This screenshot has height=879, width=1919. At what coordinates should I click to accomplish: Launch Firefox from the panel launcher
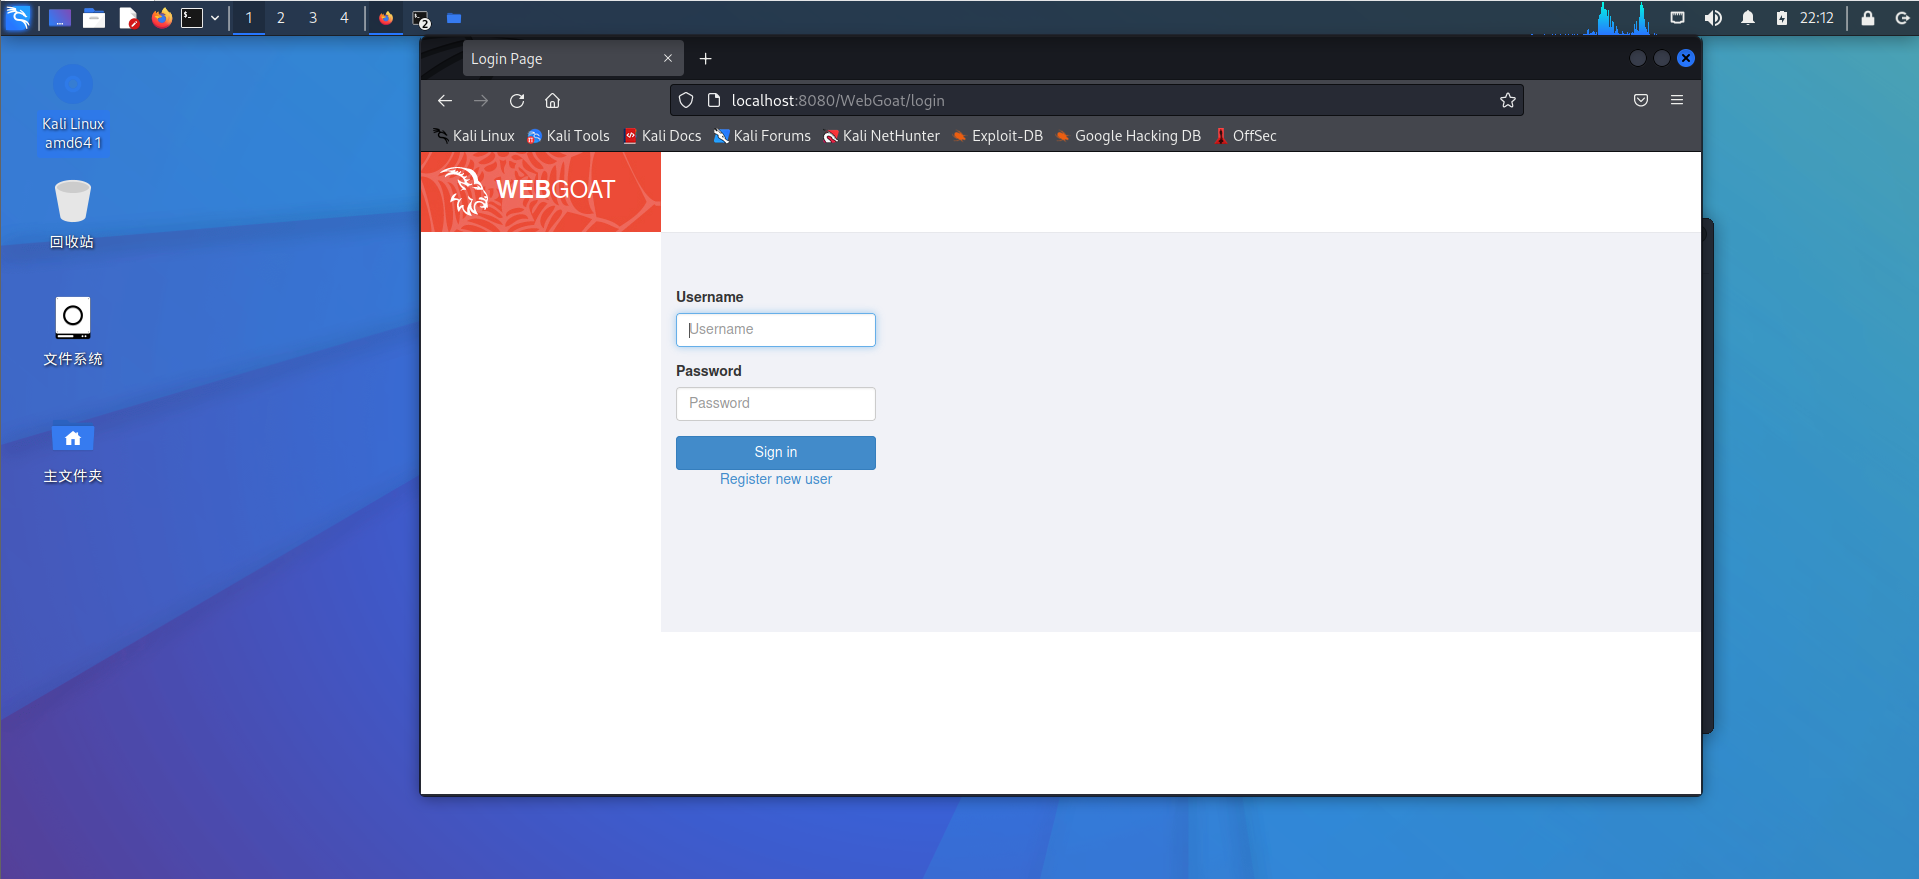pyautogui.click(x=162, y=18)
